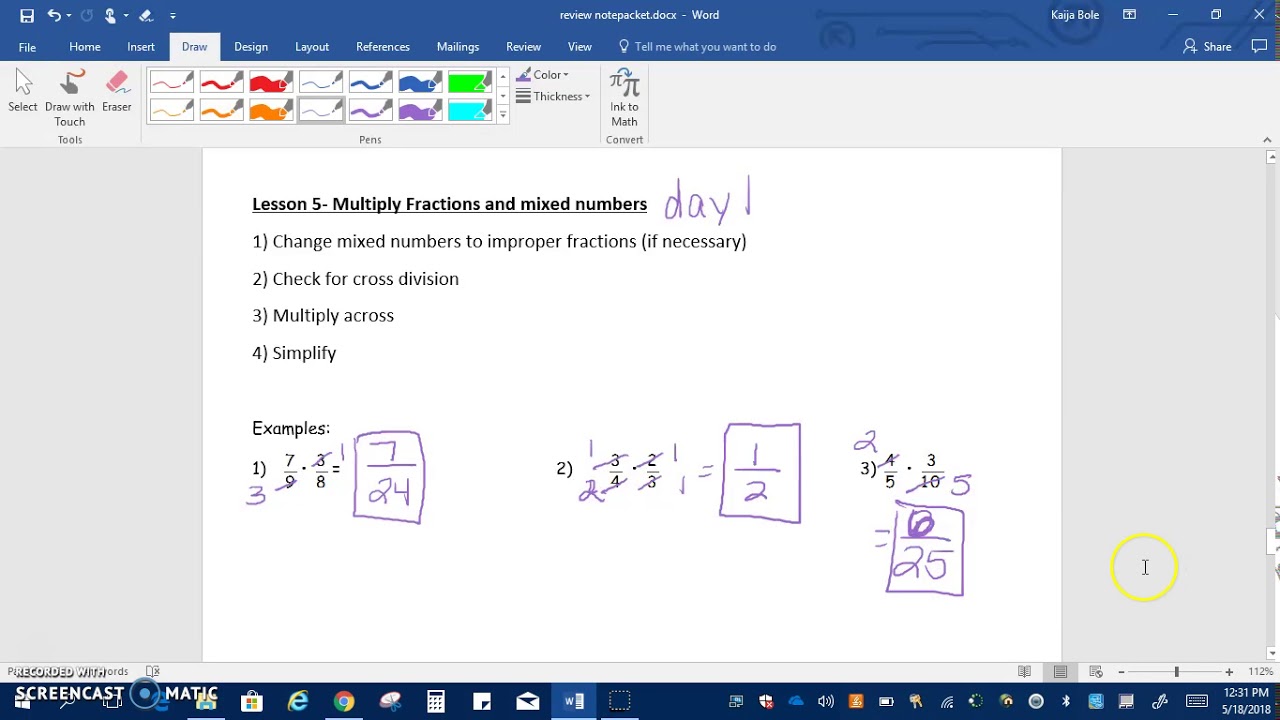
Task: Select the blue highlighter pen
Action: [x=420, y=82]
